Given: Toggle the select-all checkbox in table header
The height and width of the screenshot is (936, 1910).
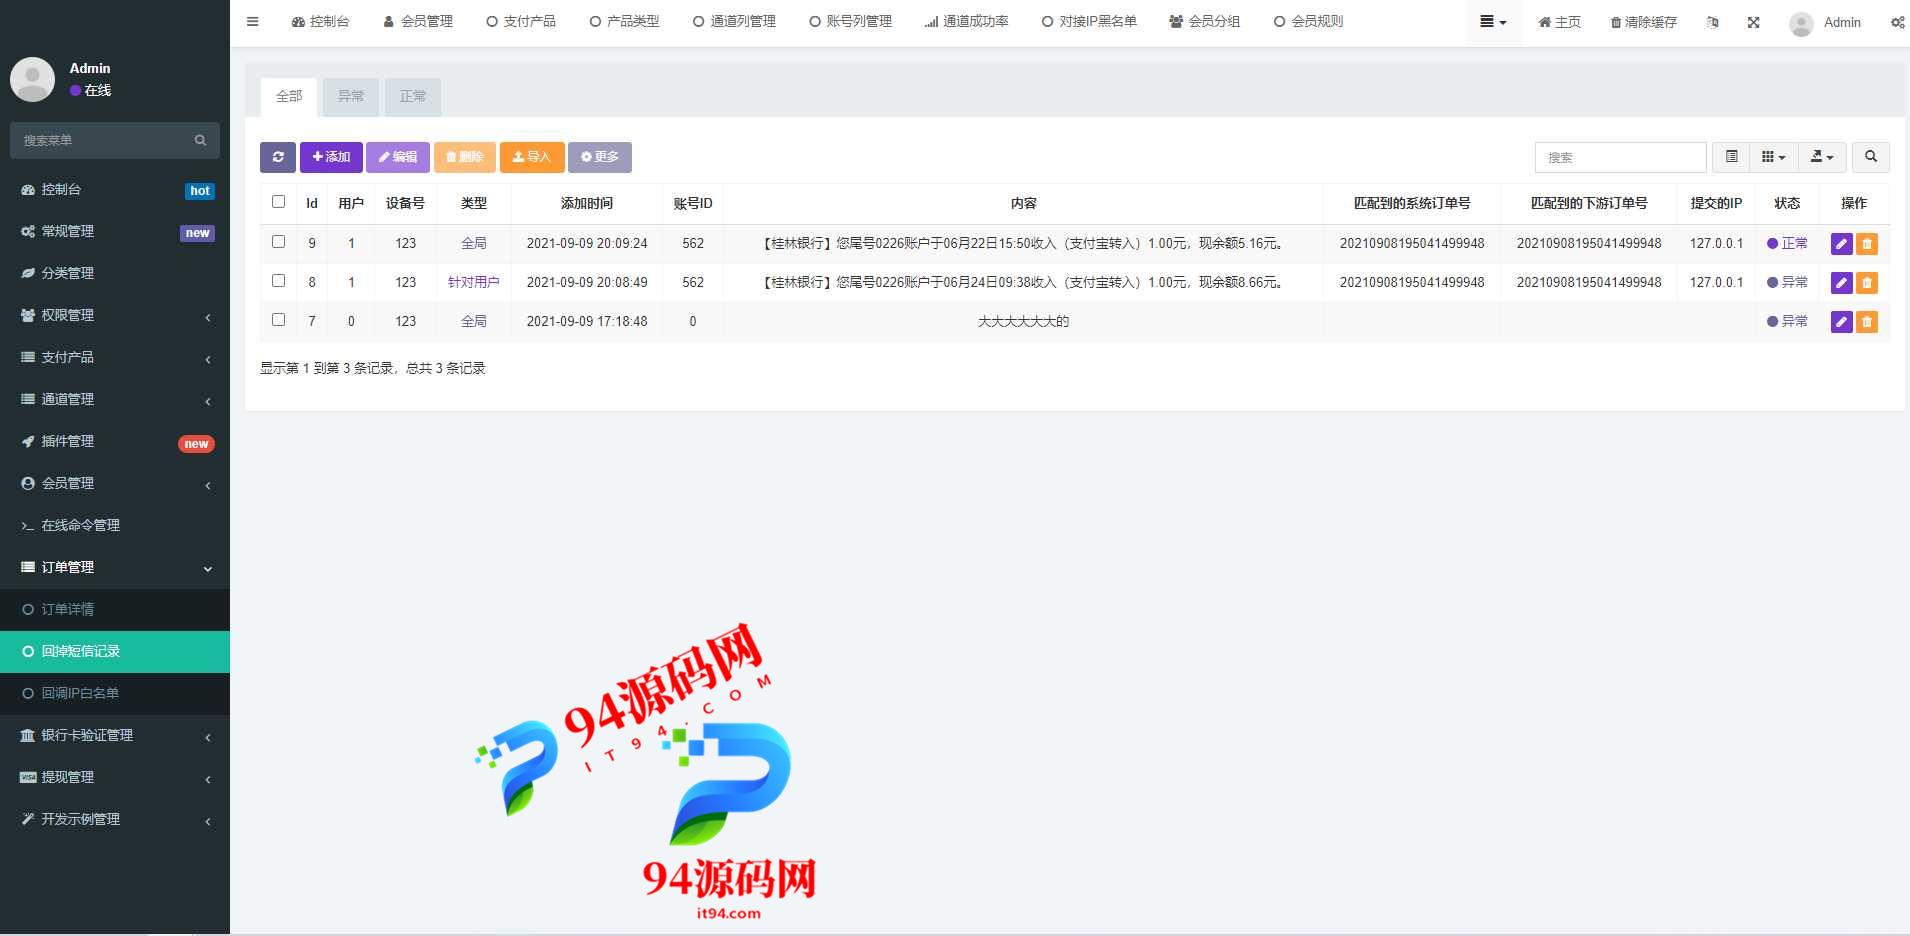Looking at the screenshot, I should [279, 202].
